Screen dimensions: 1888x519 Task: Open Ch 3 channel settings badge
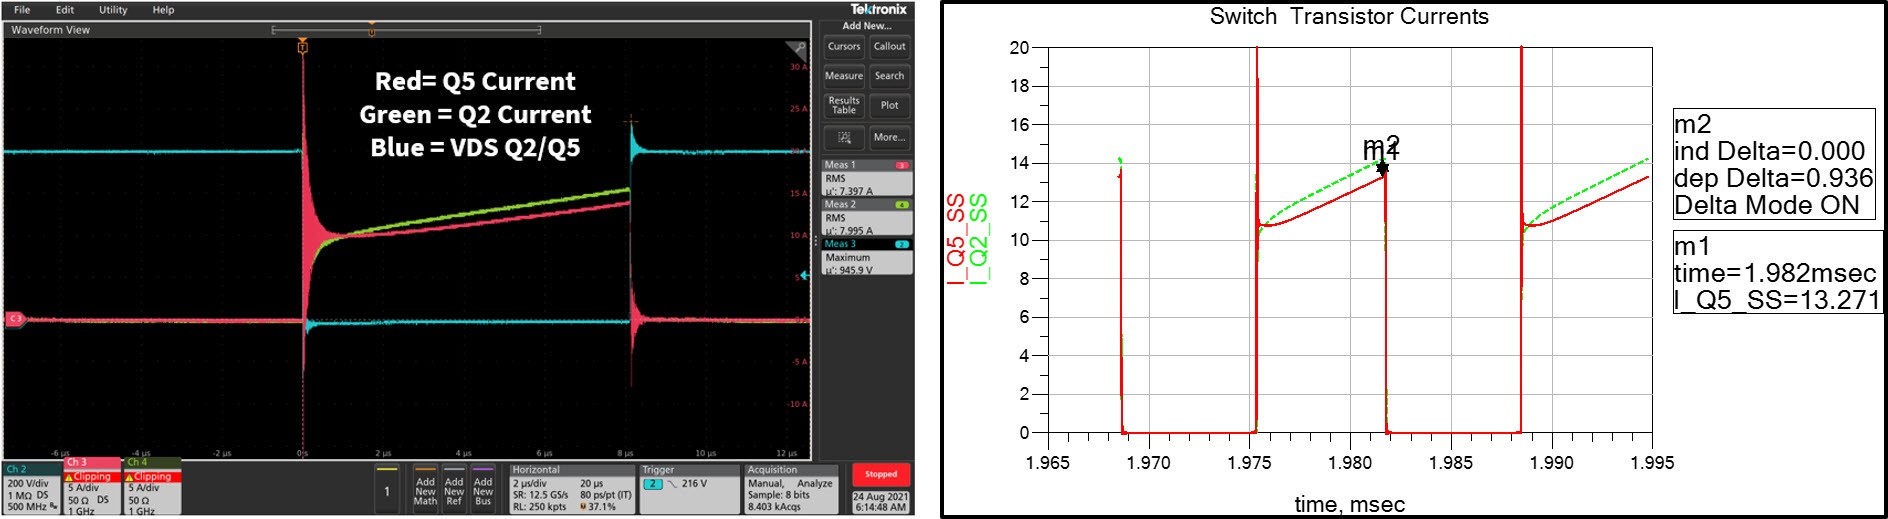click(93, 487)
